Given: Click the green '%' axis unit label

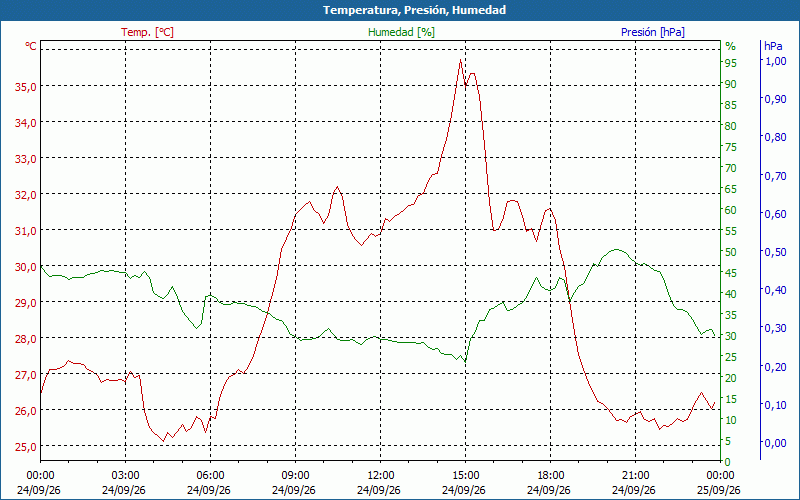Looking at the screenshot, I should pos(731,46).
